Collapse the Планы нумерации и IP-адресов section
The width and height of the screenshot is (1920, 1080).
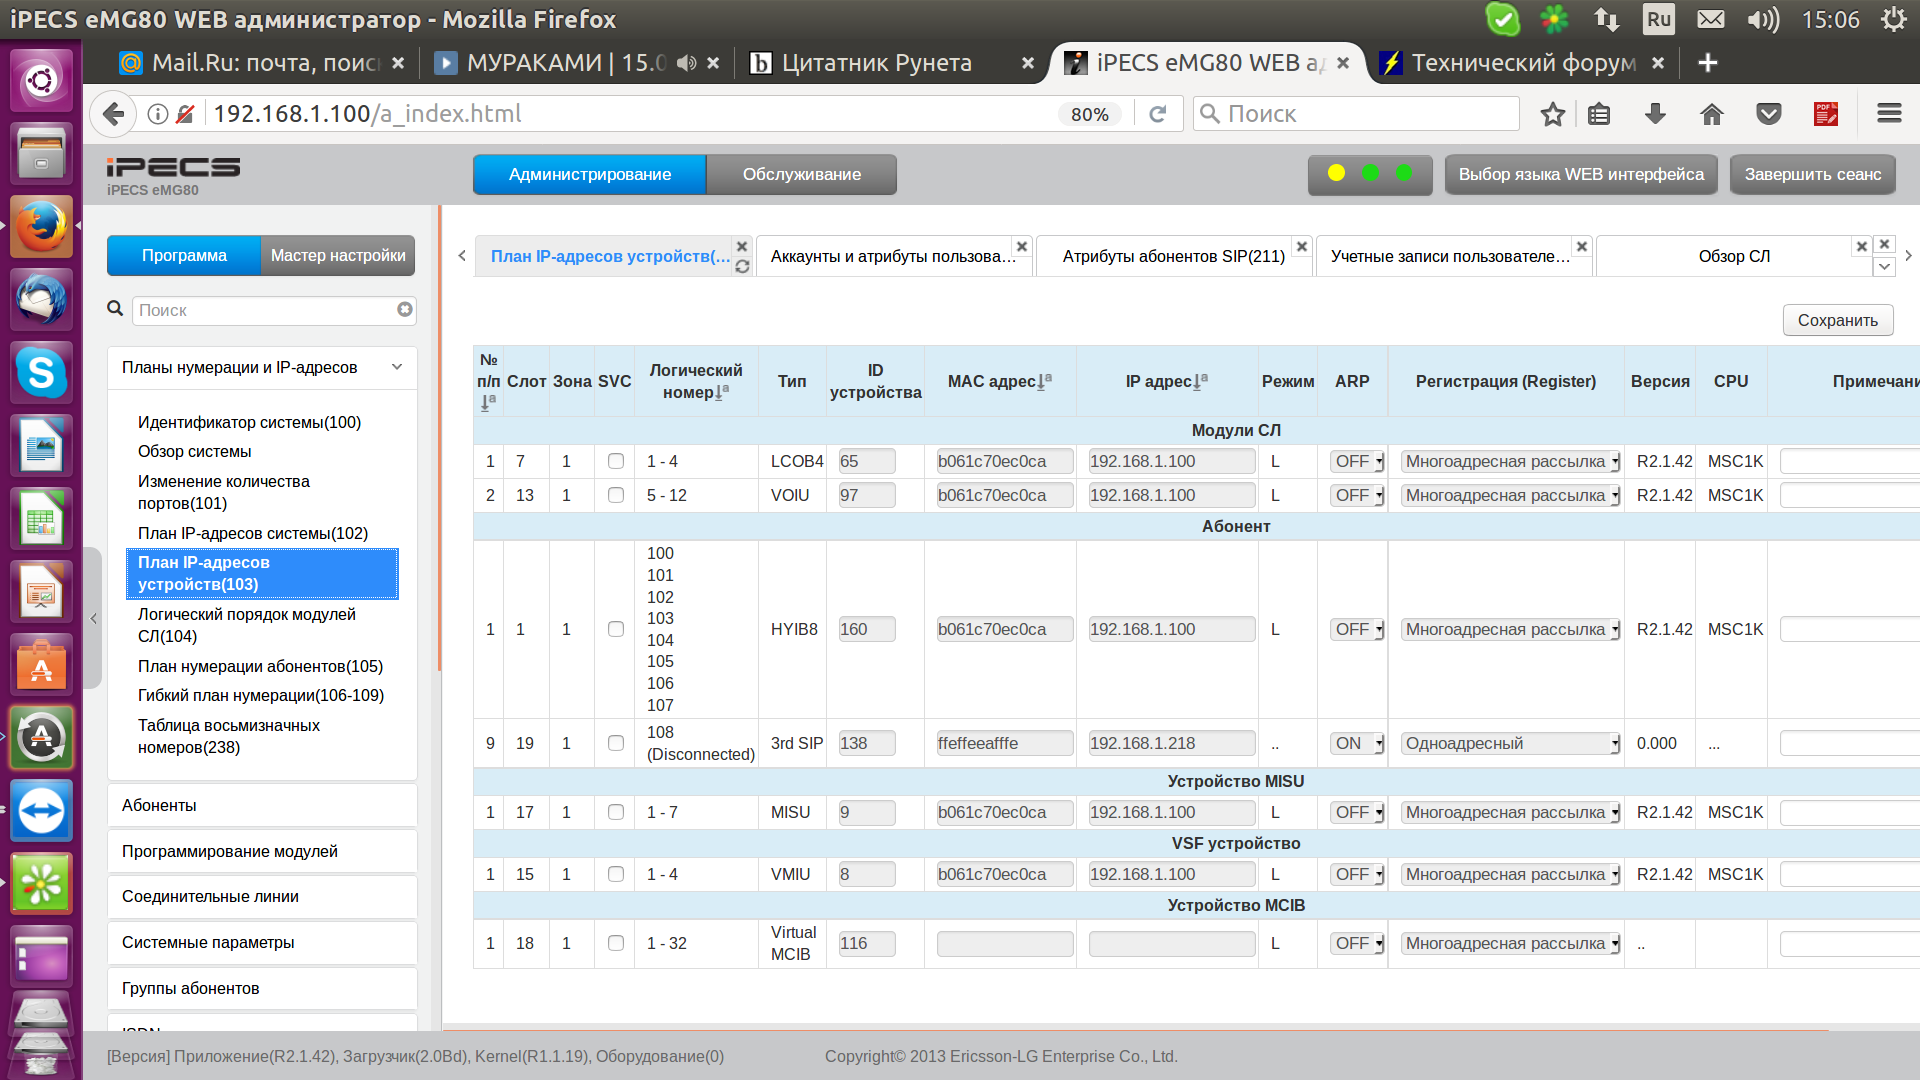pyautogui.click(x=397, y=367)
